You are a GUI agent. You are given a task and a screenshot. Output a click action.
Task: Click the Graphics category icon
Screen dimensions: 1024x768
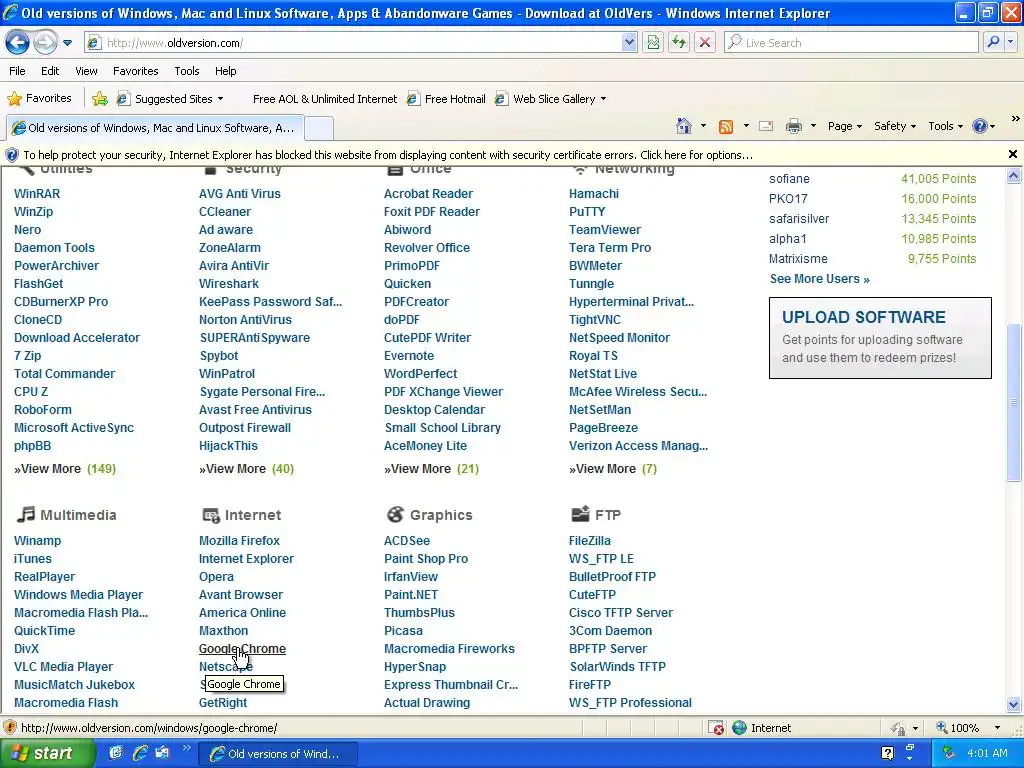395,515
